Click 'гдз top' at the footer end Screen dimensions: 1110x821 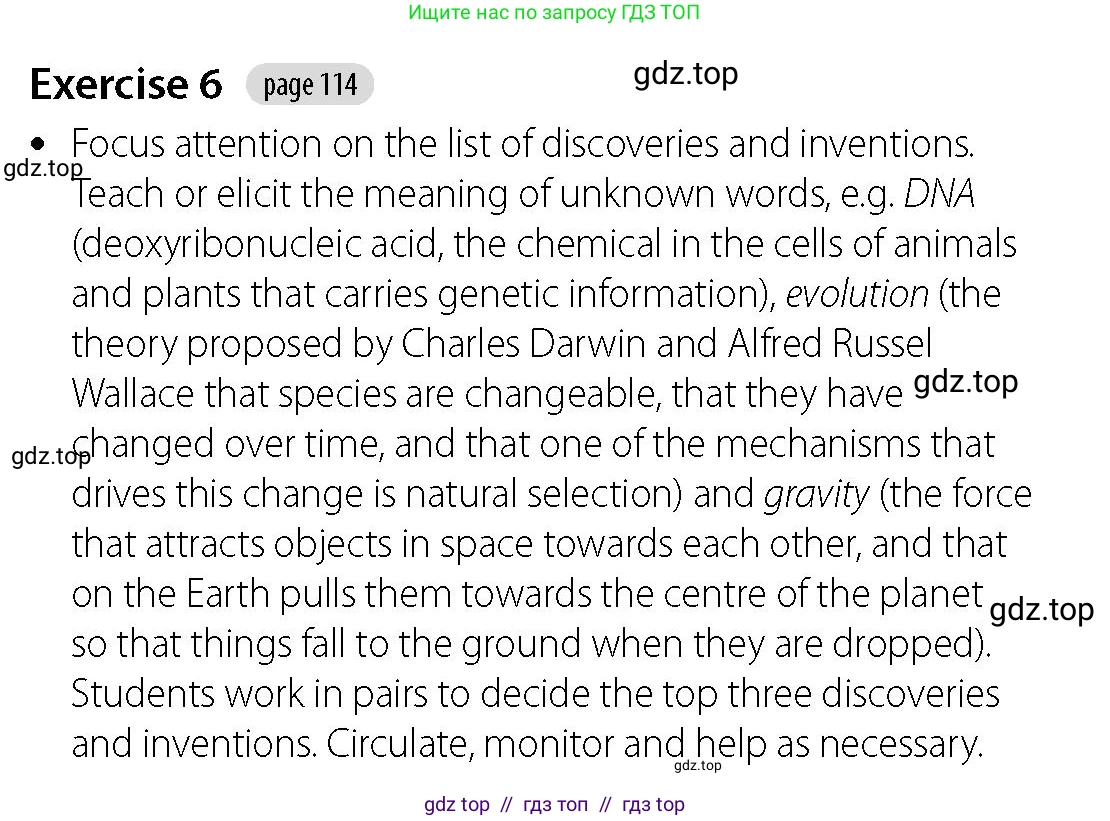[653, 804]
